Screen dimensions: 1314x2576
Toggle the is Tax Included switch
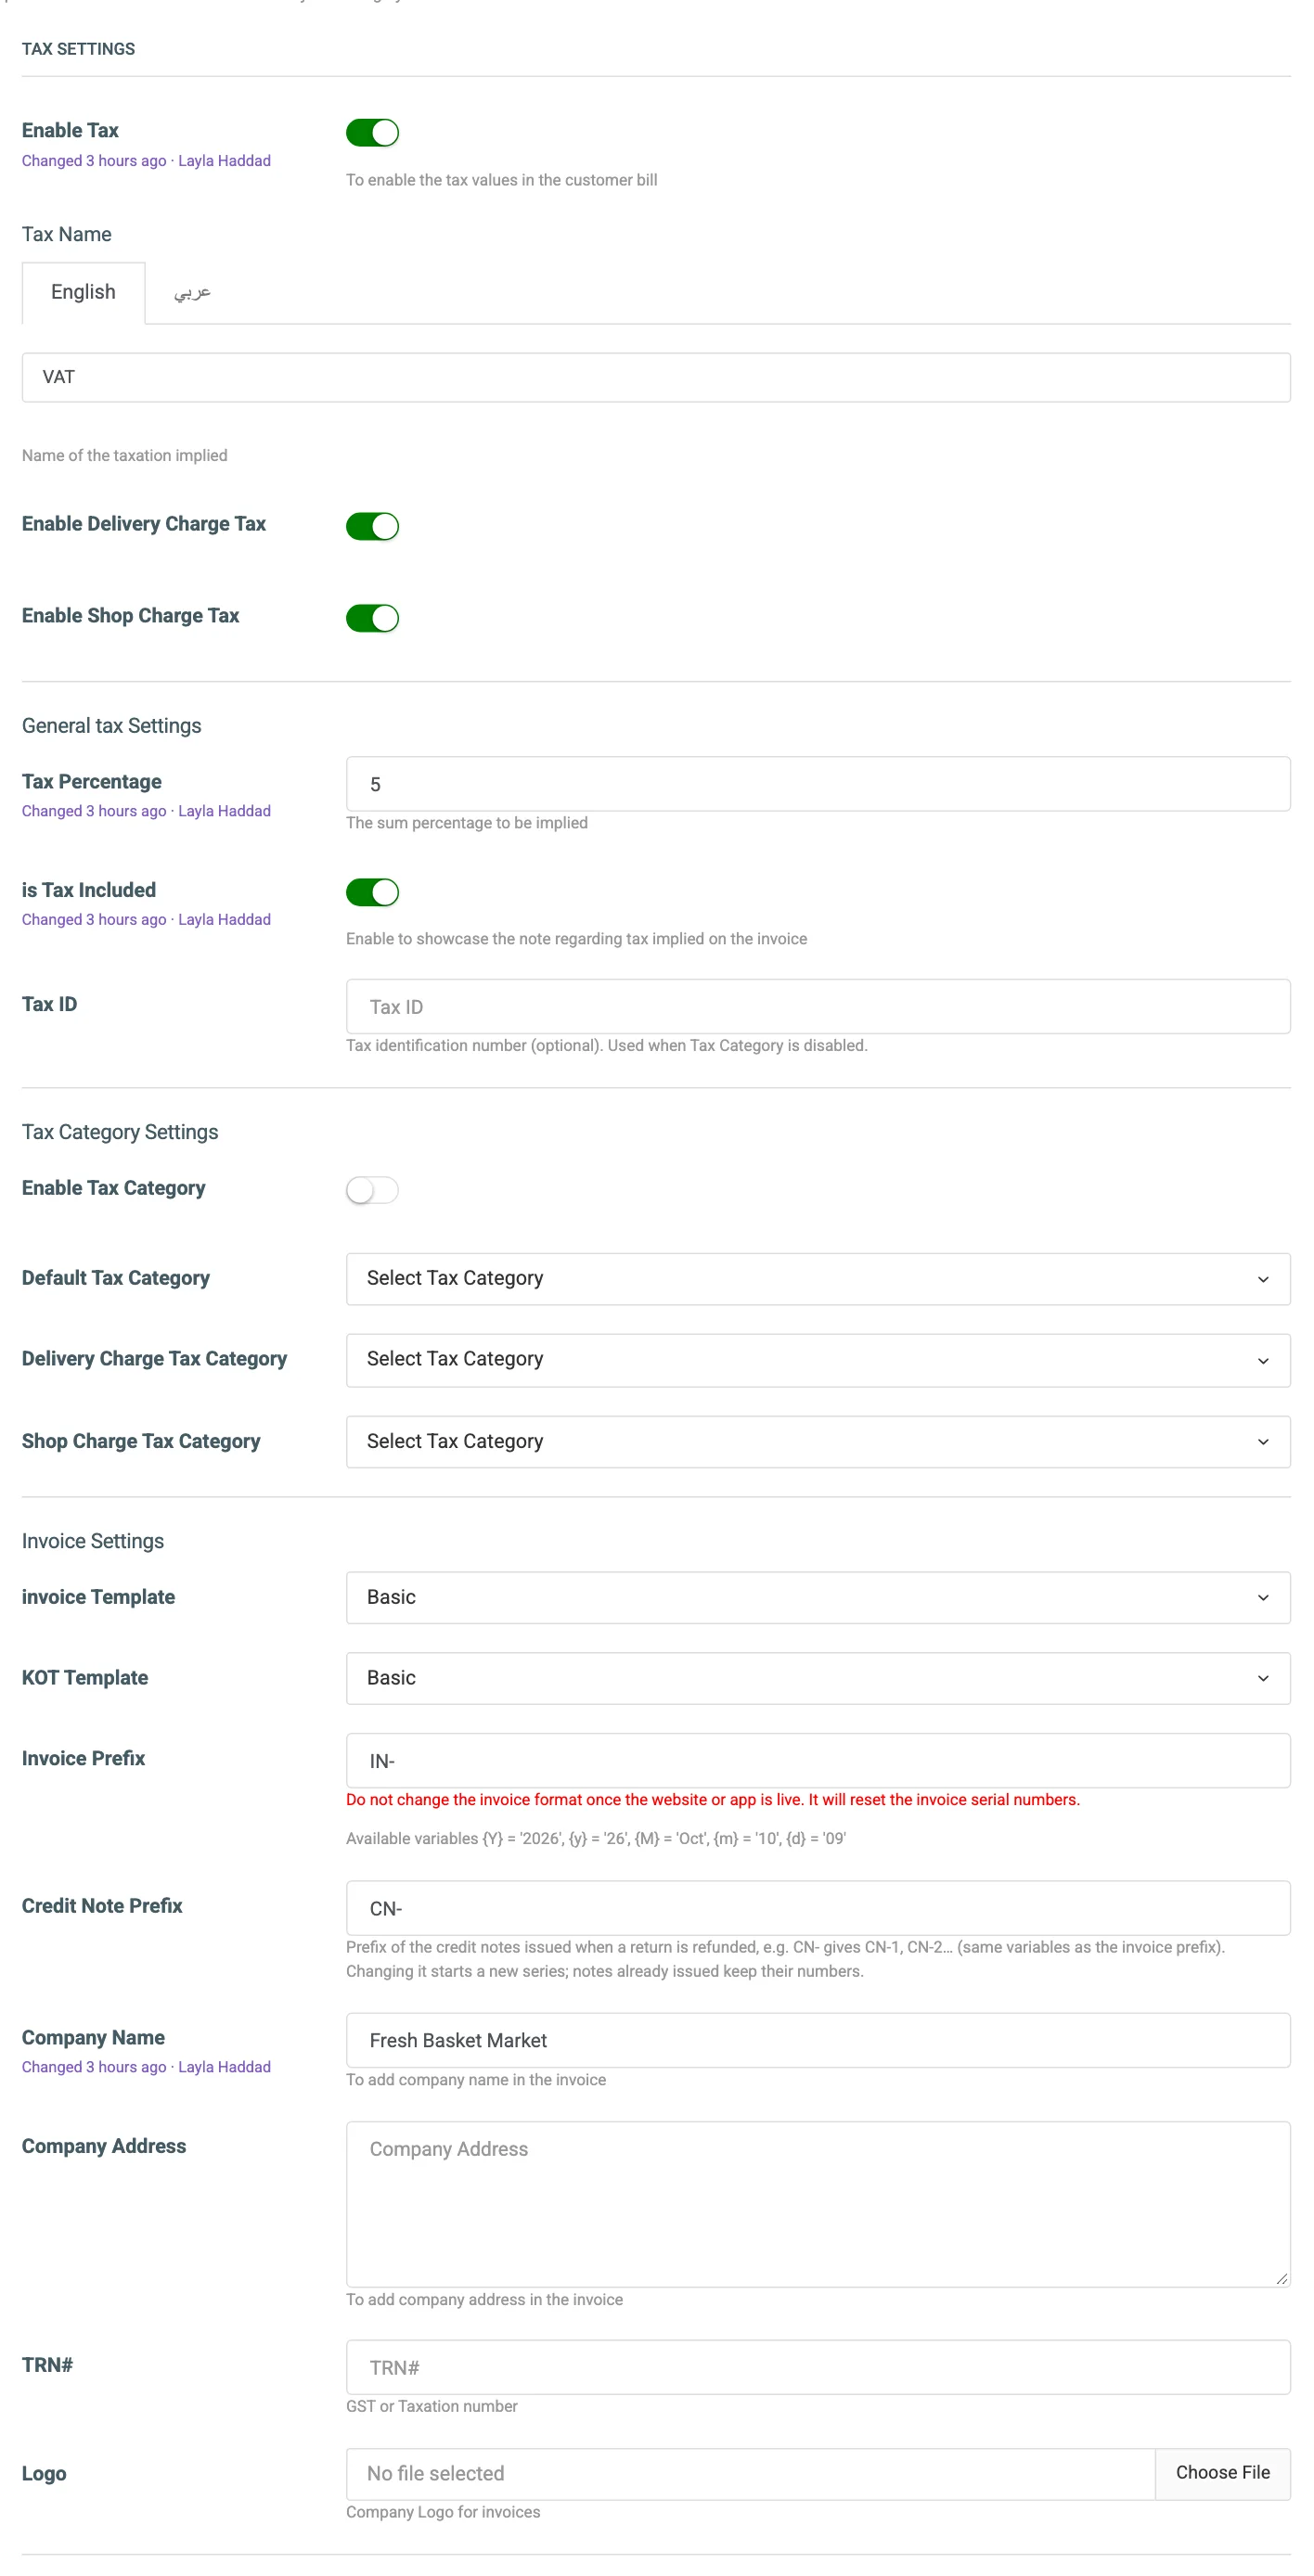(372, 892)
